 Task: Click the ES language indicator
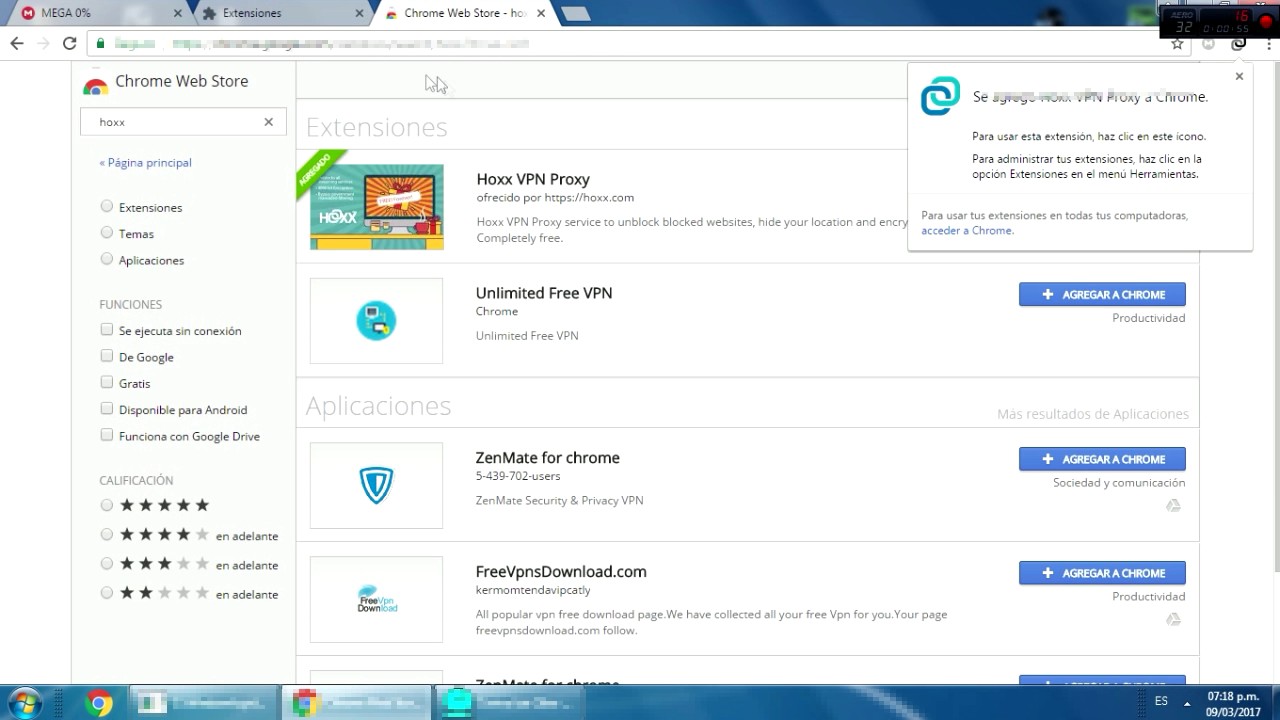[x=1161, y=702]
